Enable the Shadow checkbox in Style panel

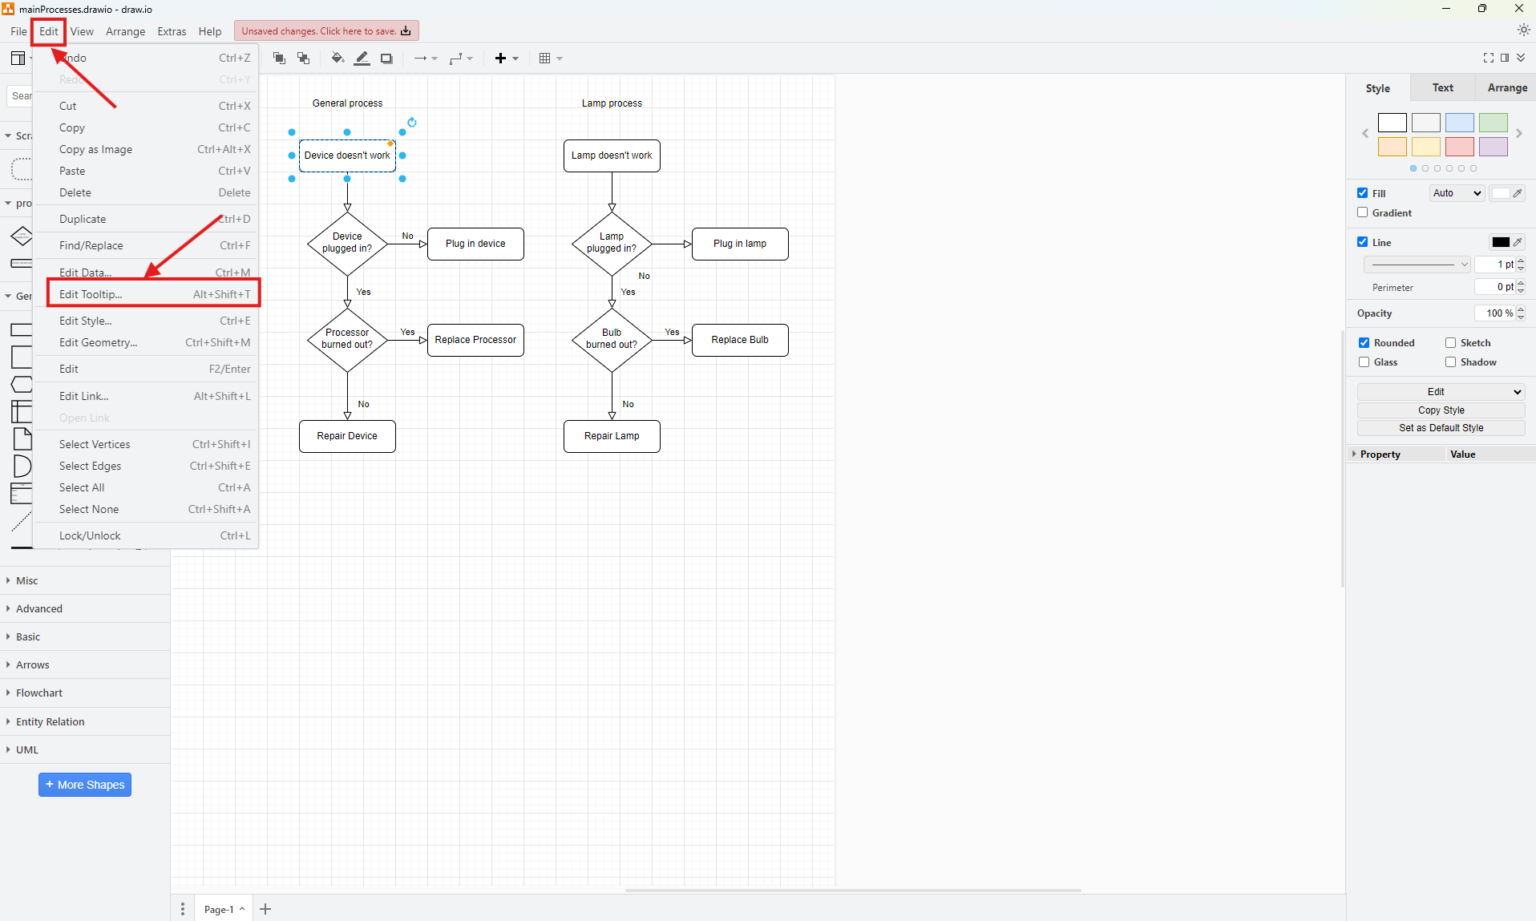point(1450,362)
